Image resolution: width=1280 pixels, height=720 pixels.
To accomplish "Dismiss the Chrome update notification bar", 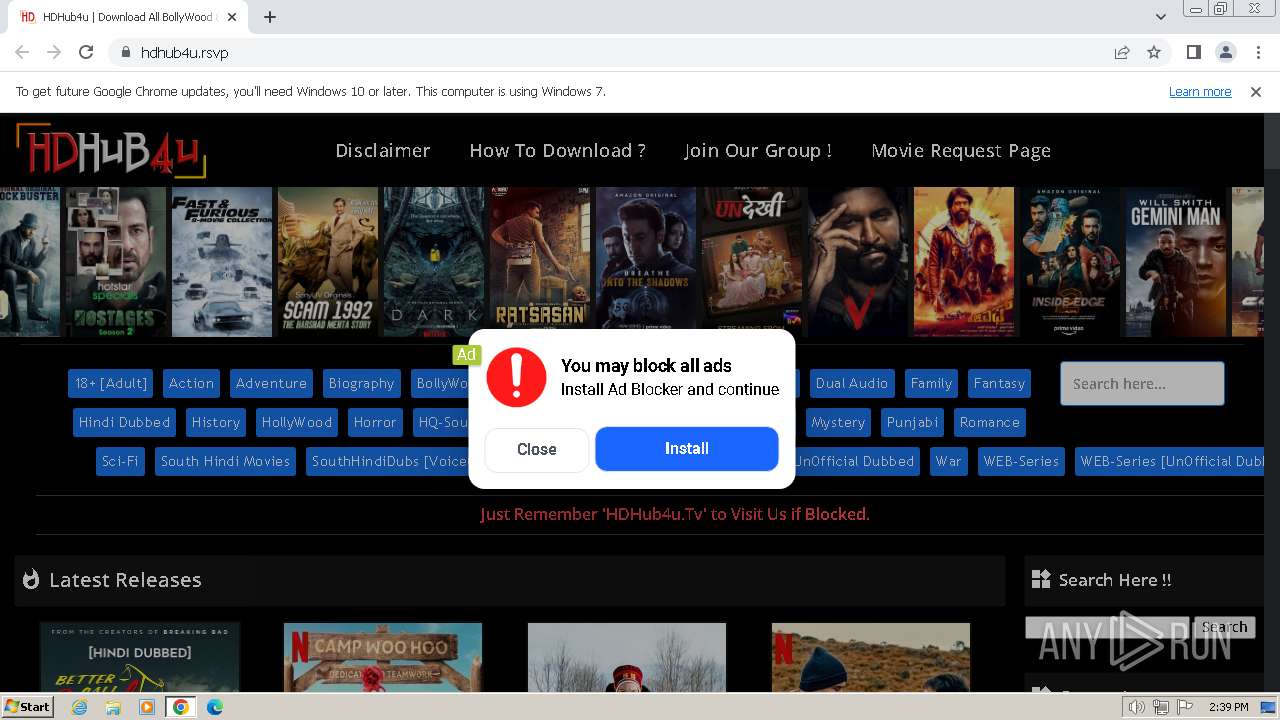I will click(x=1256, y=91).
